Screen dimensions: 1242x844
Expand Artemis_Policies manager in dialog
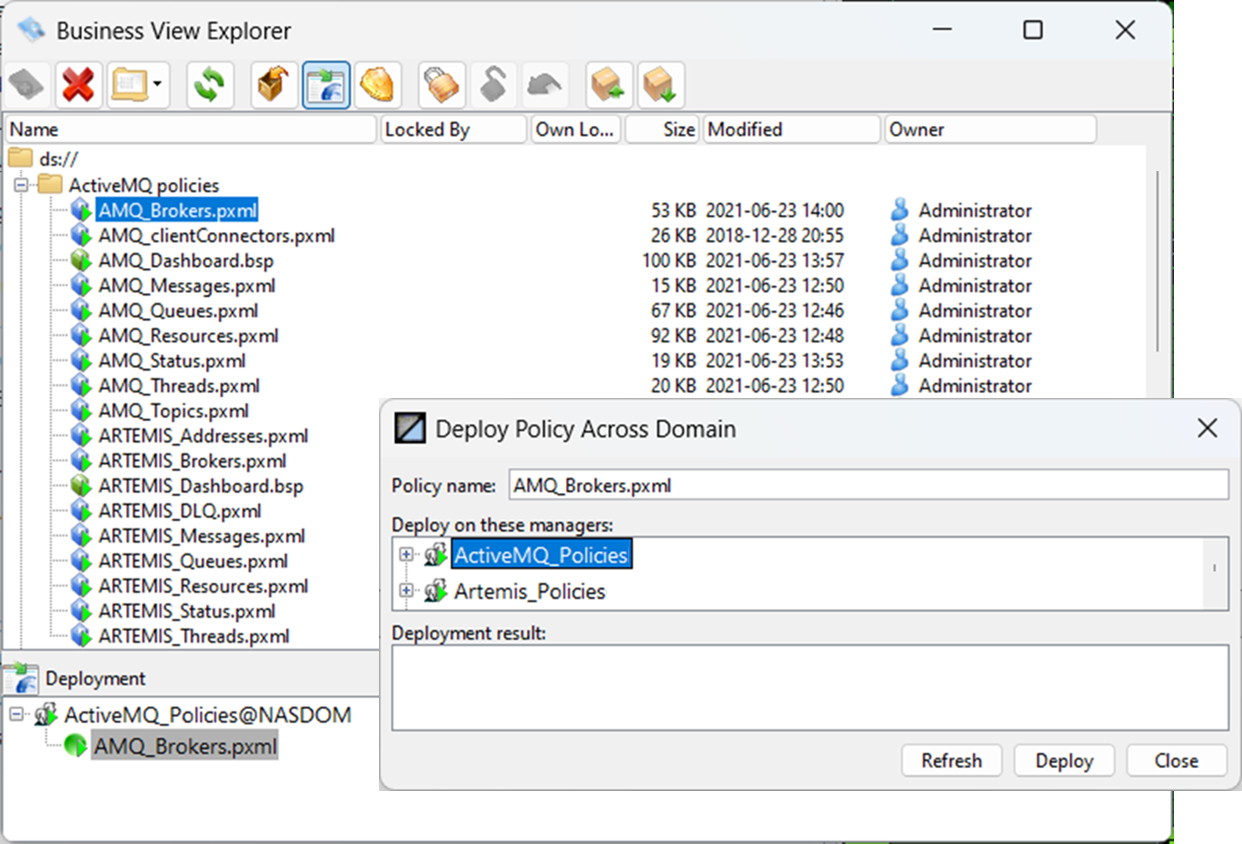[x=406, y=591]
